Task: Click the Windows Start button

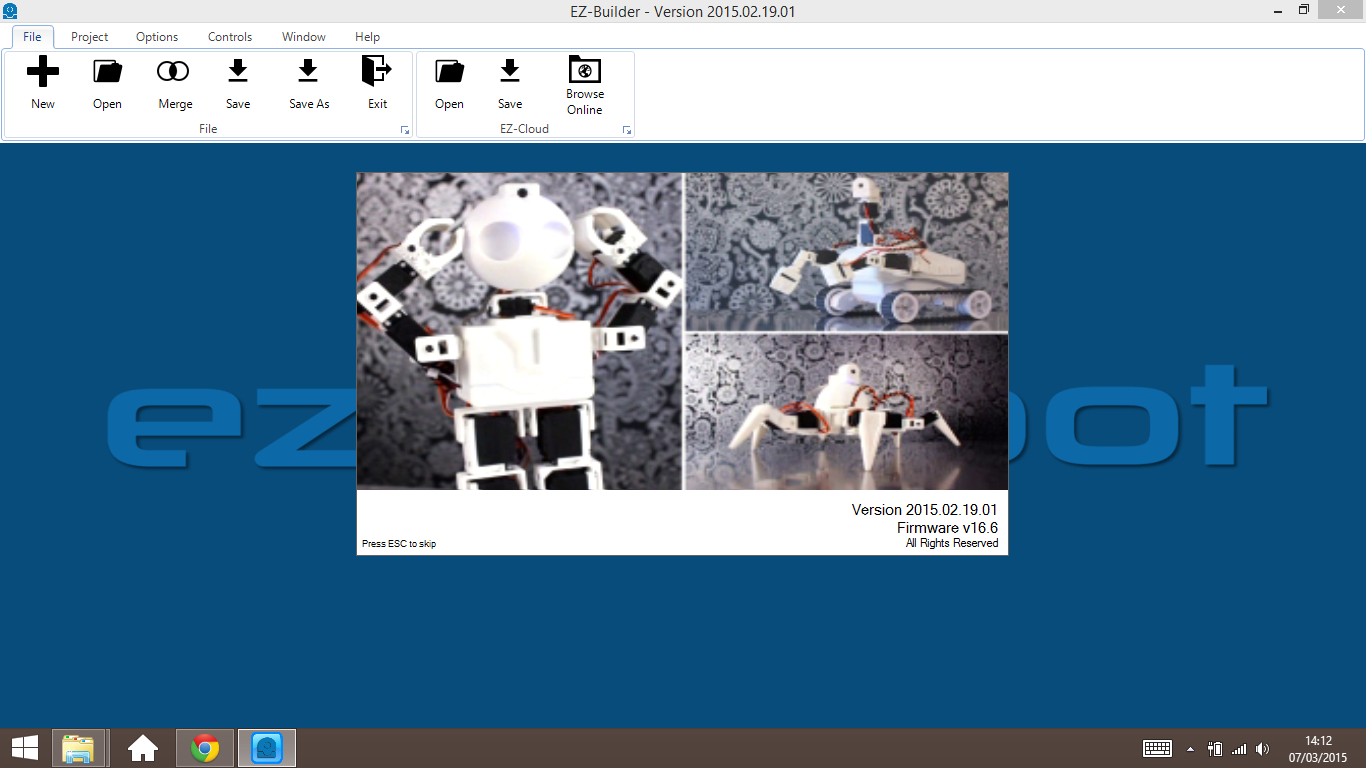Action: click(x=23, y=747)
